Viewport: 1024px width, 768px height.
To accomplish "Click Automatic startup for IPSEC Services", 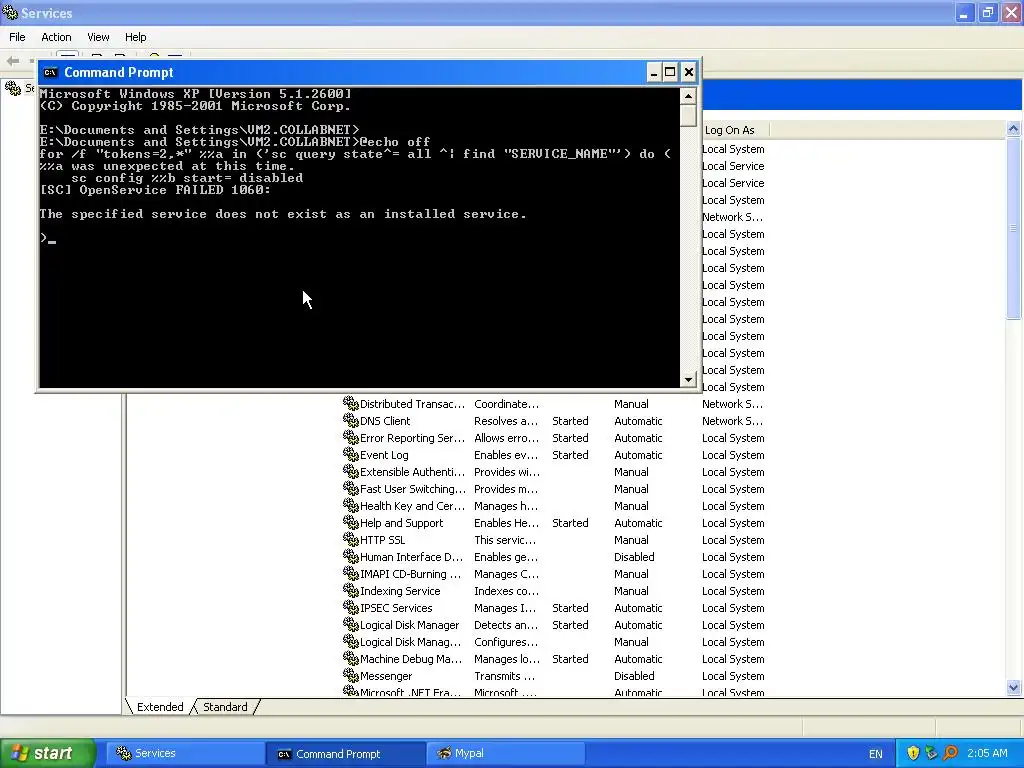I will [638, 608].
